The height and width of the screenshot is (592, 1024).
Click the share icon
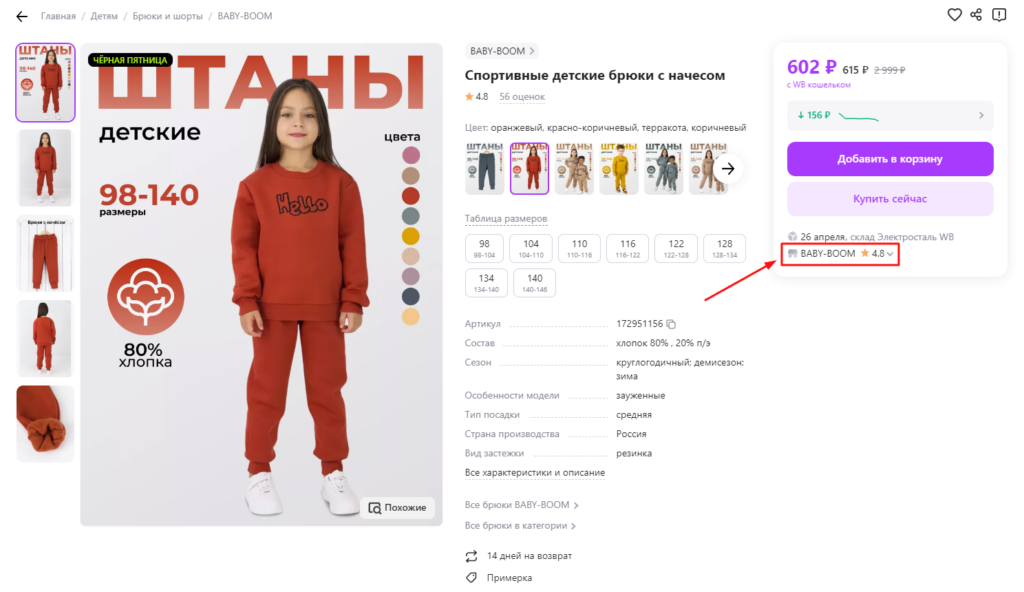click(x=976, y=15)
